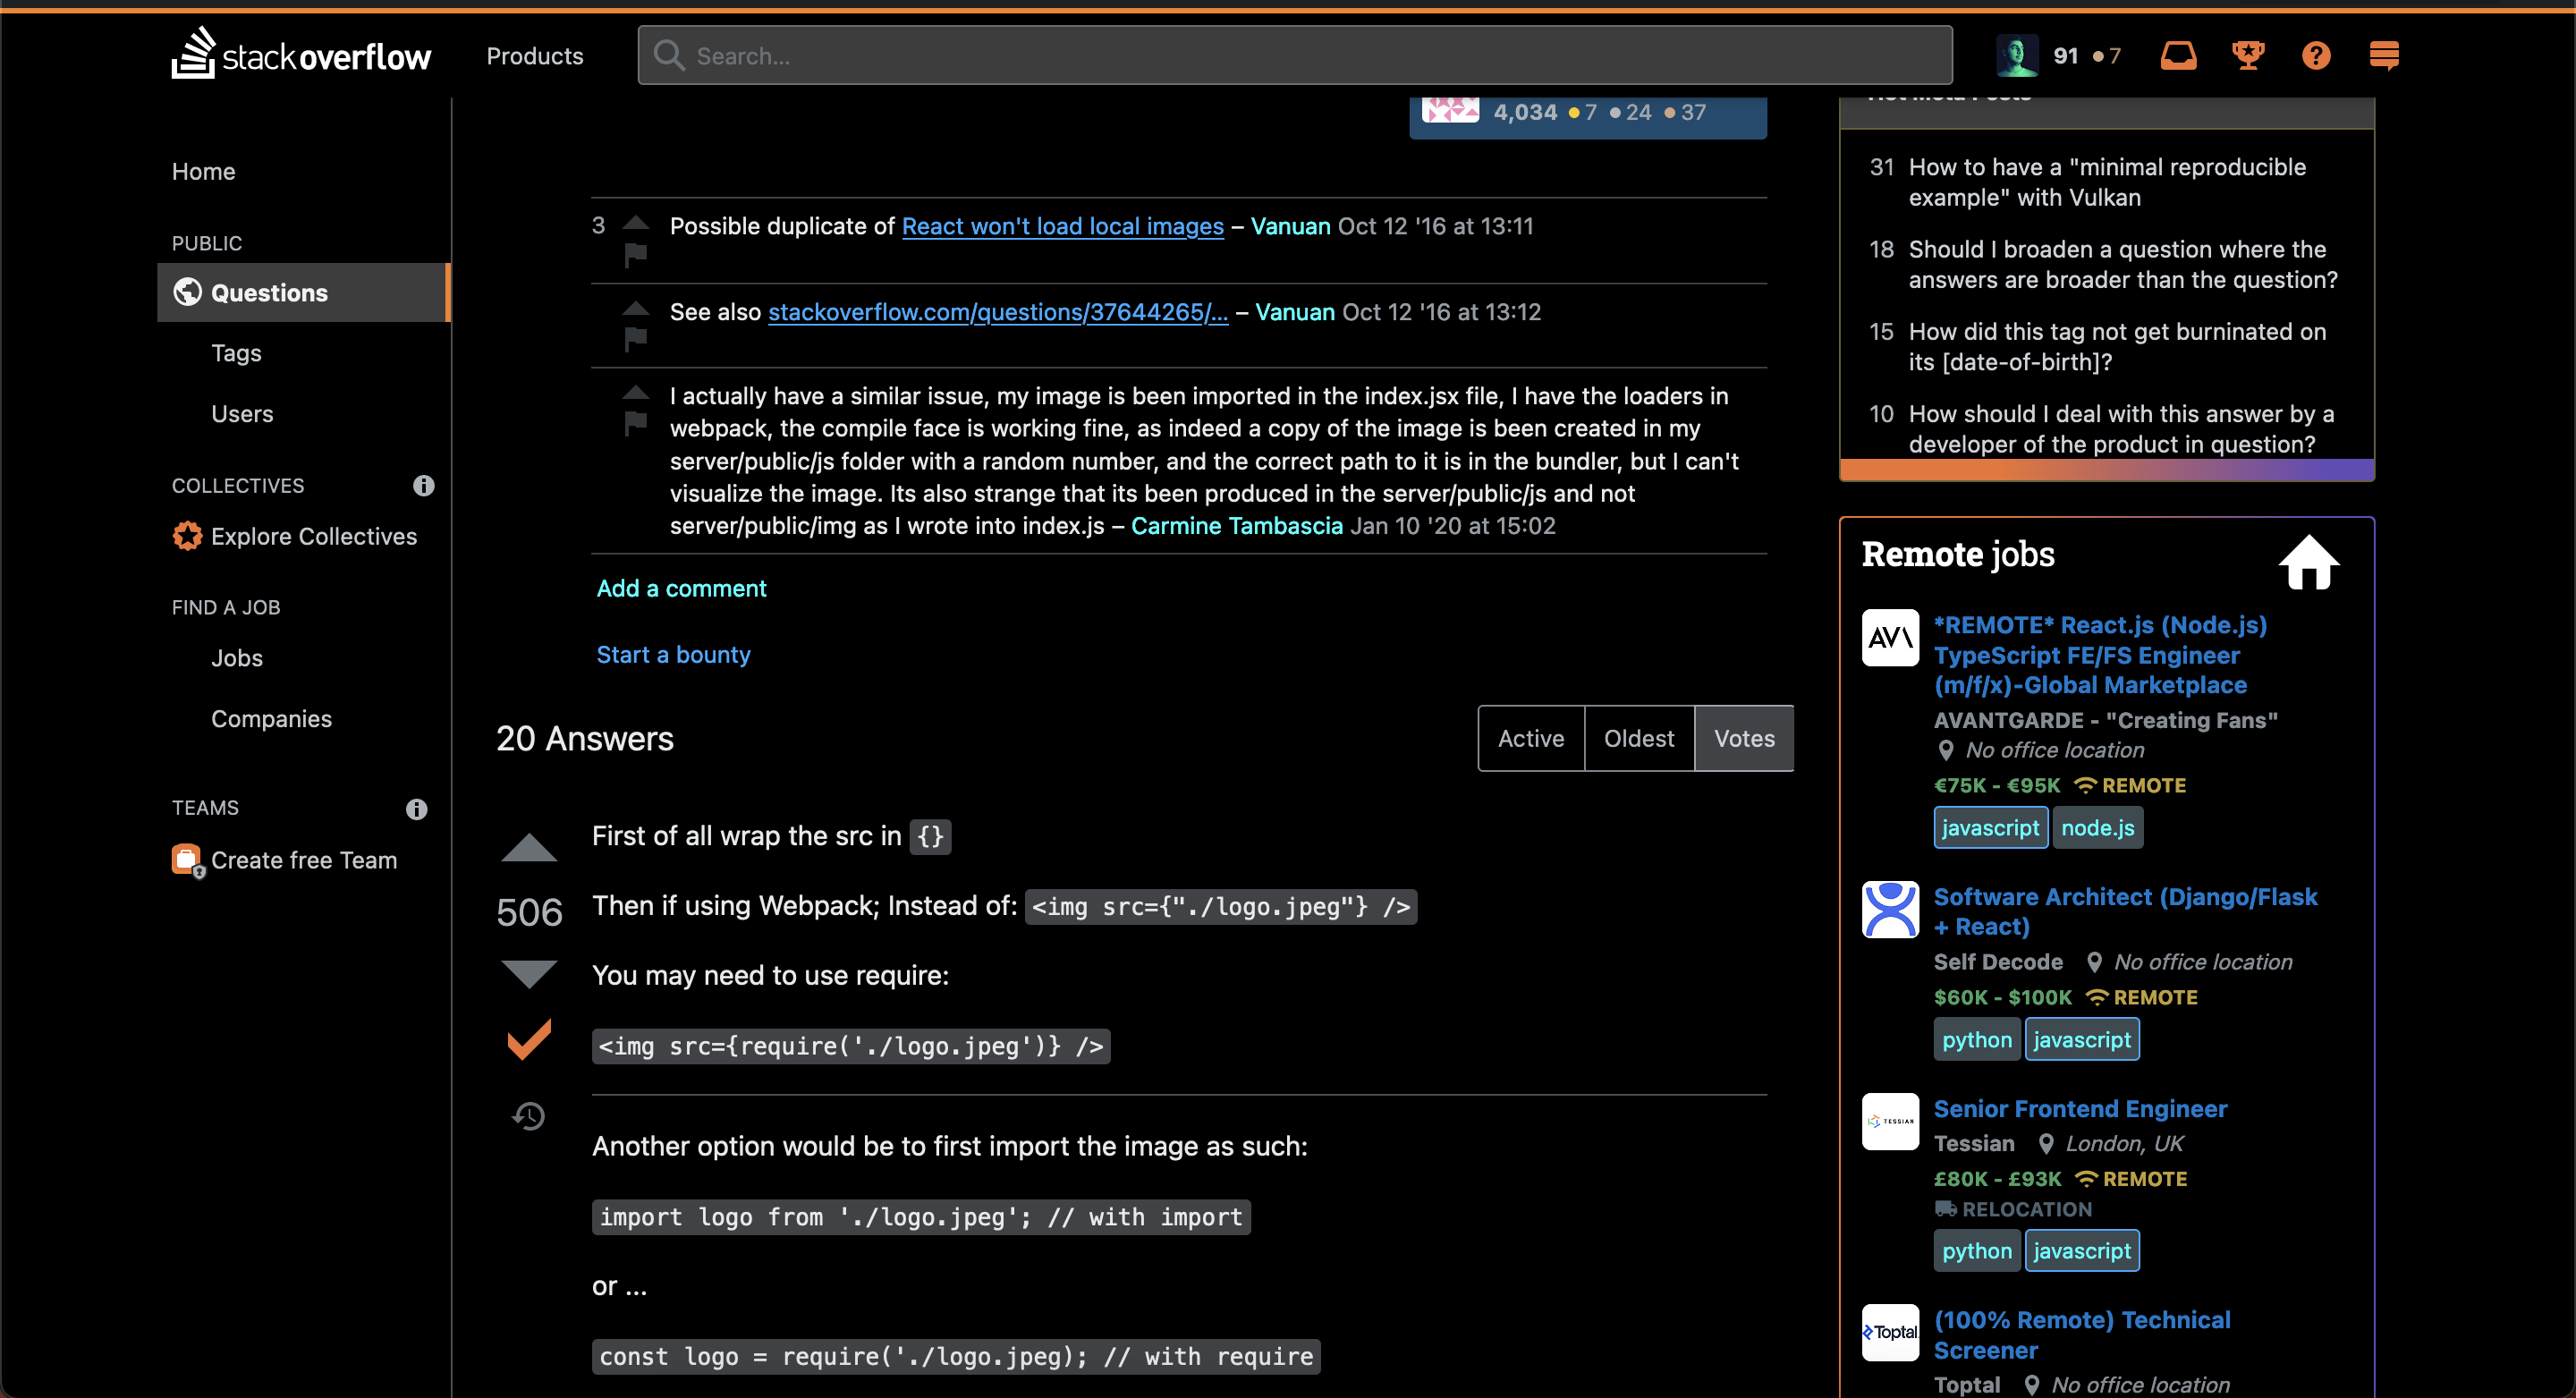
Task: Open the Stack Exchange sites menu icon
Action: 2384,55
